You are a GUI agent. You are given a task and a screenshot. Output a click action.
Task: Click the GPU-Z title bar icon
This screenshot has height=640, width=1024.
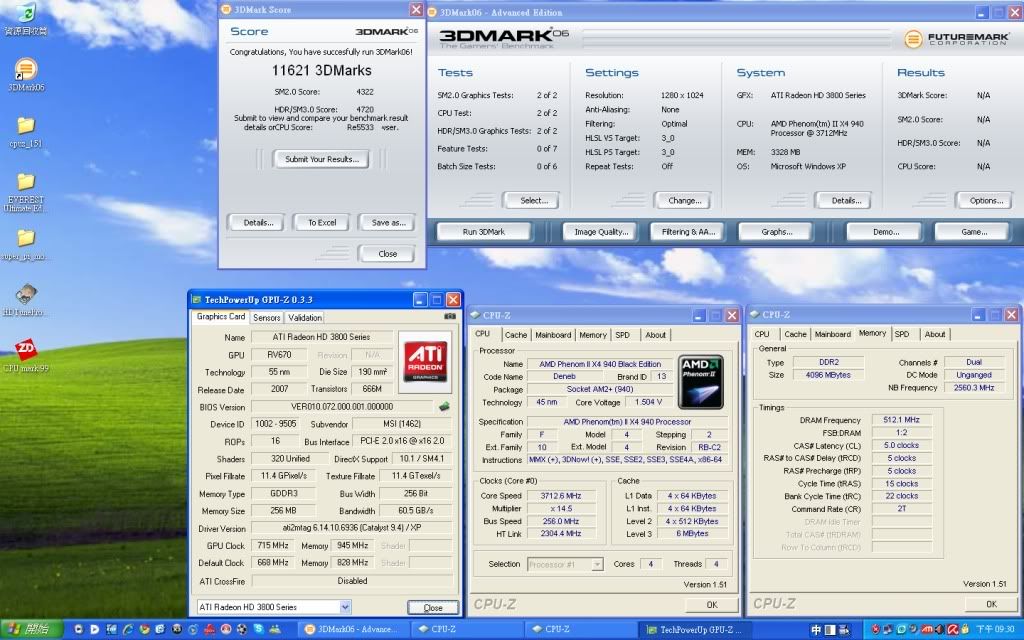point(197,300)
